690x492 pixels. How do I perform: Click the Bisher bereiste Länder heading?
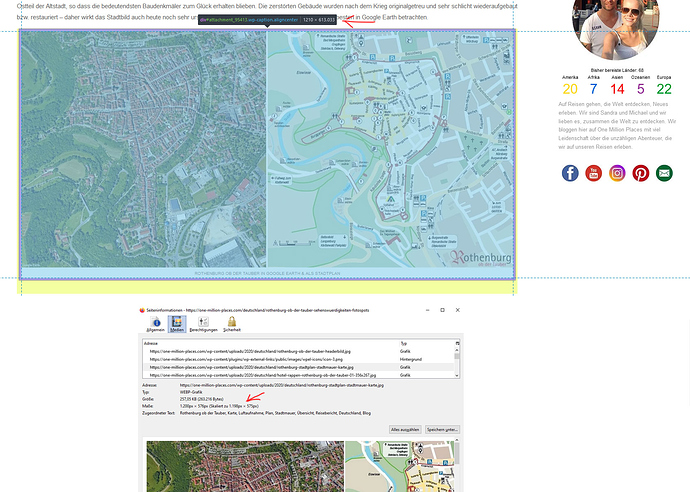617,70
